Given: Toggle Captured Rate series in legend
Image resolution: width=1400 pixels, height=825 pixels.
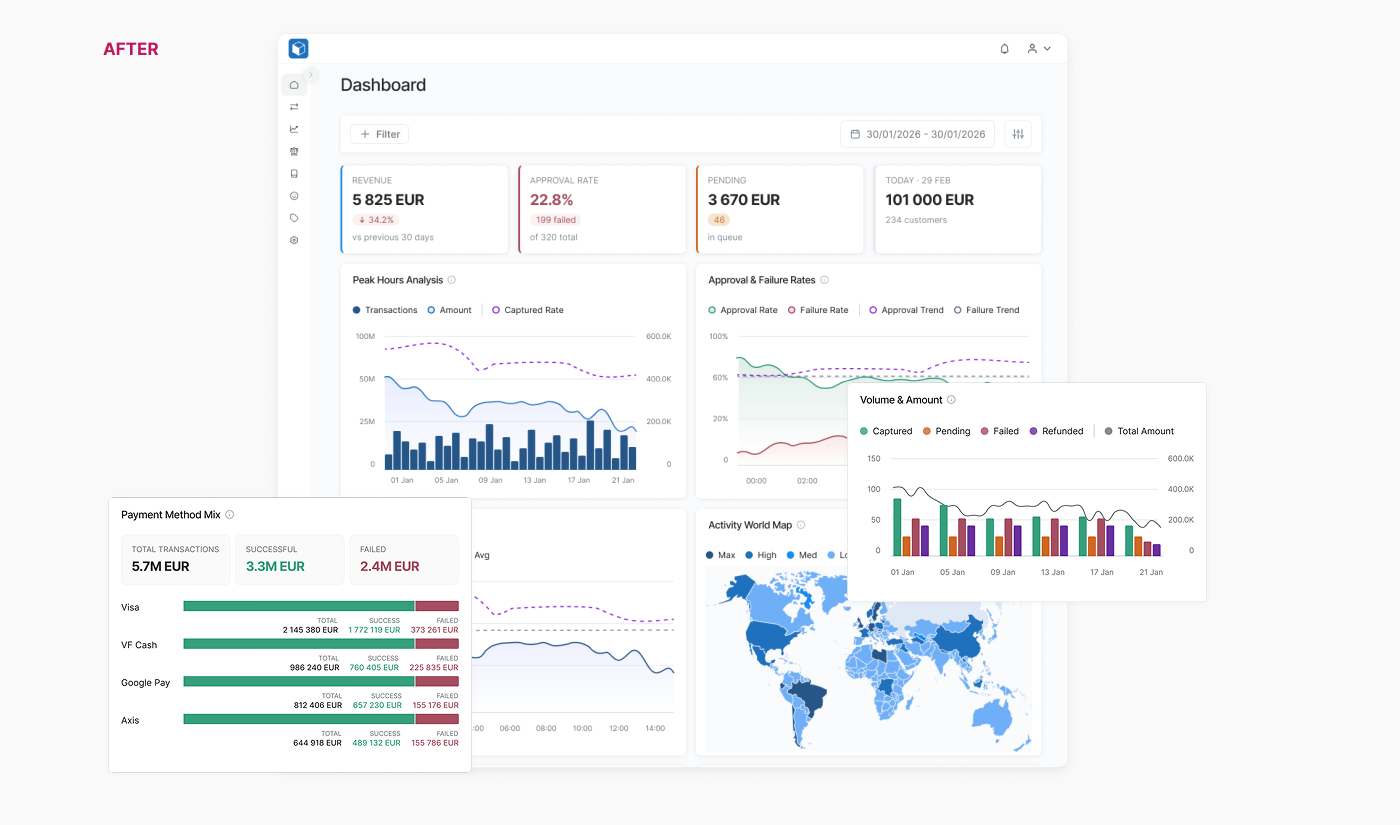Looking at the screenshot, I should [527, 310].
